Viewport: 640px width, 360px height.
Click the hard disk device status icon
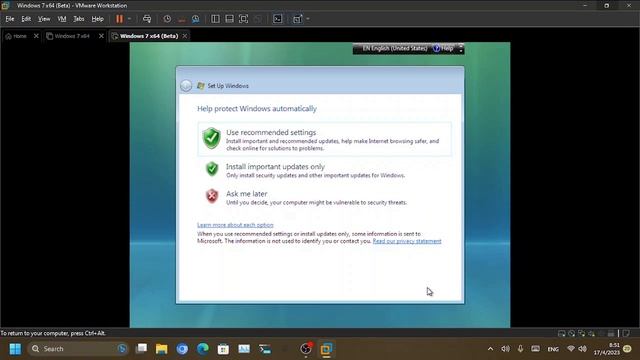coord(562,333)
